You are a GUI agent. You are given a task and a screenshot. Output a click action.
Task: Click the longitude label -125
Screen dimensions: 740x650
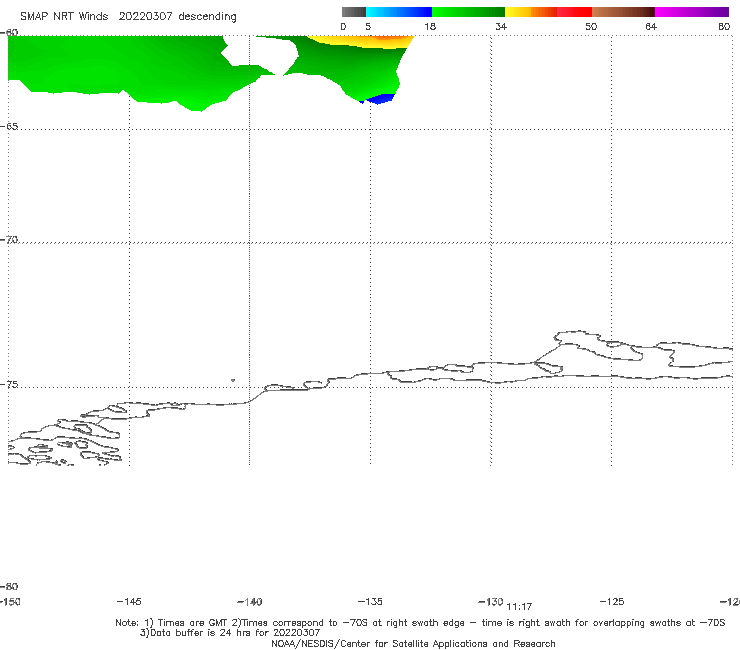(x=612, y=601)
